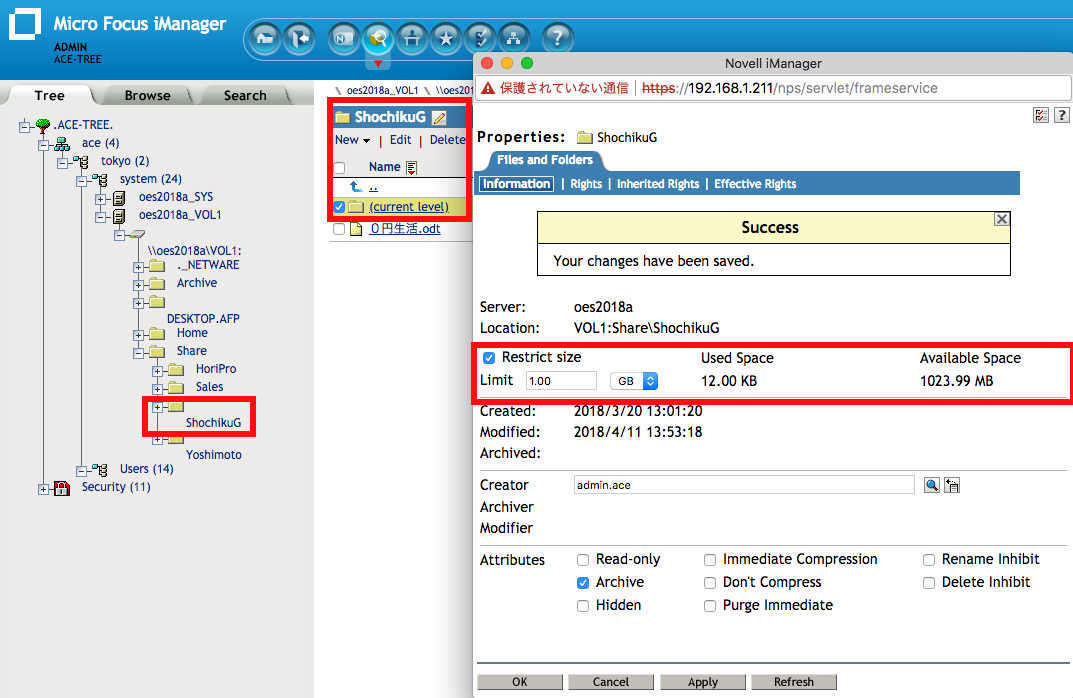Open the Preferences checklist toolbar icon
Viewport: 1073px width, 698px height.
point(480,38)
